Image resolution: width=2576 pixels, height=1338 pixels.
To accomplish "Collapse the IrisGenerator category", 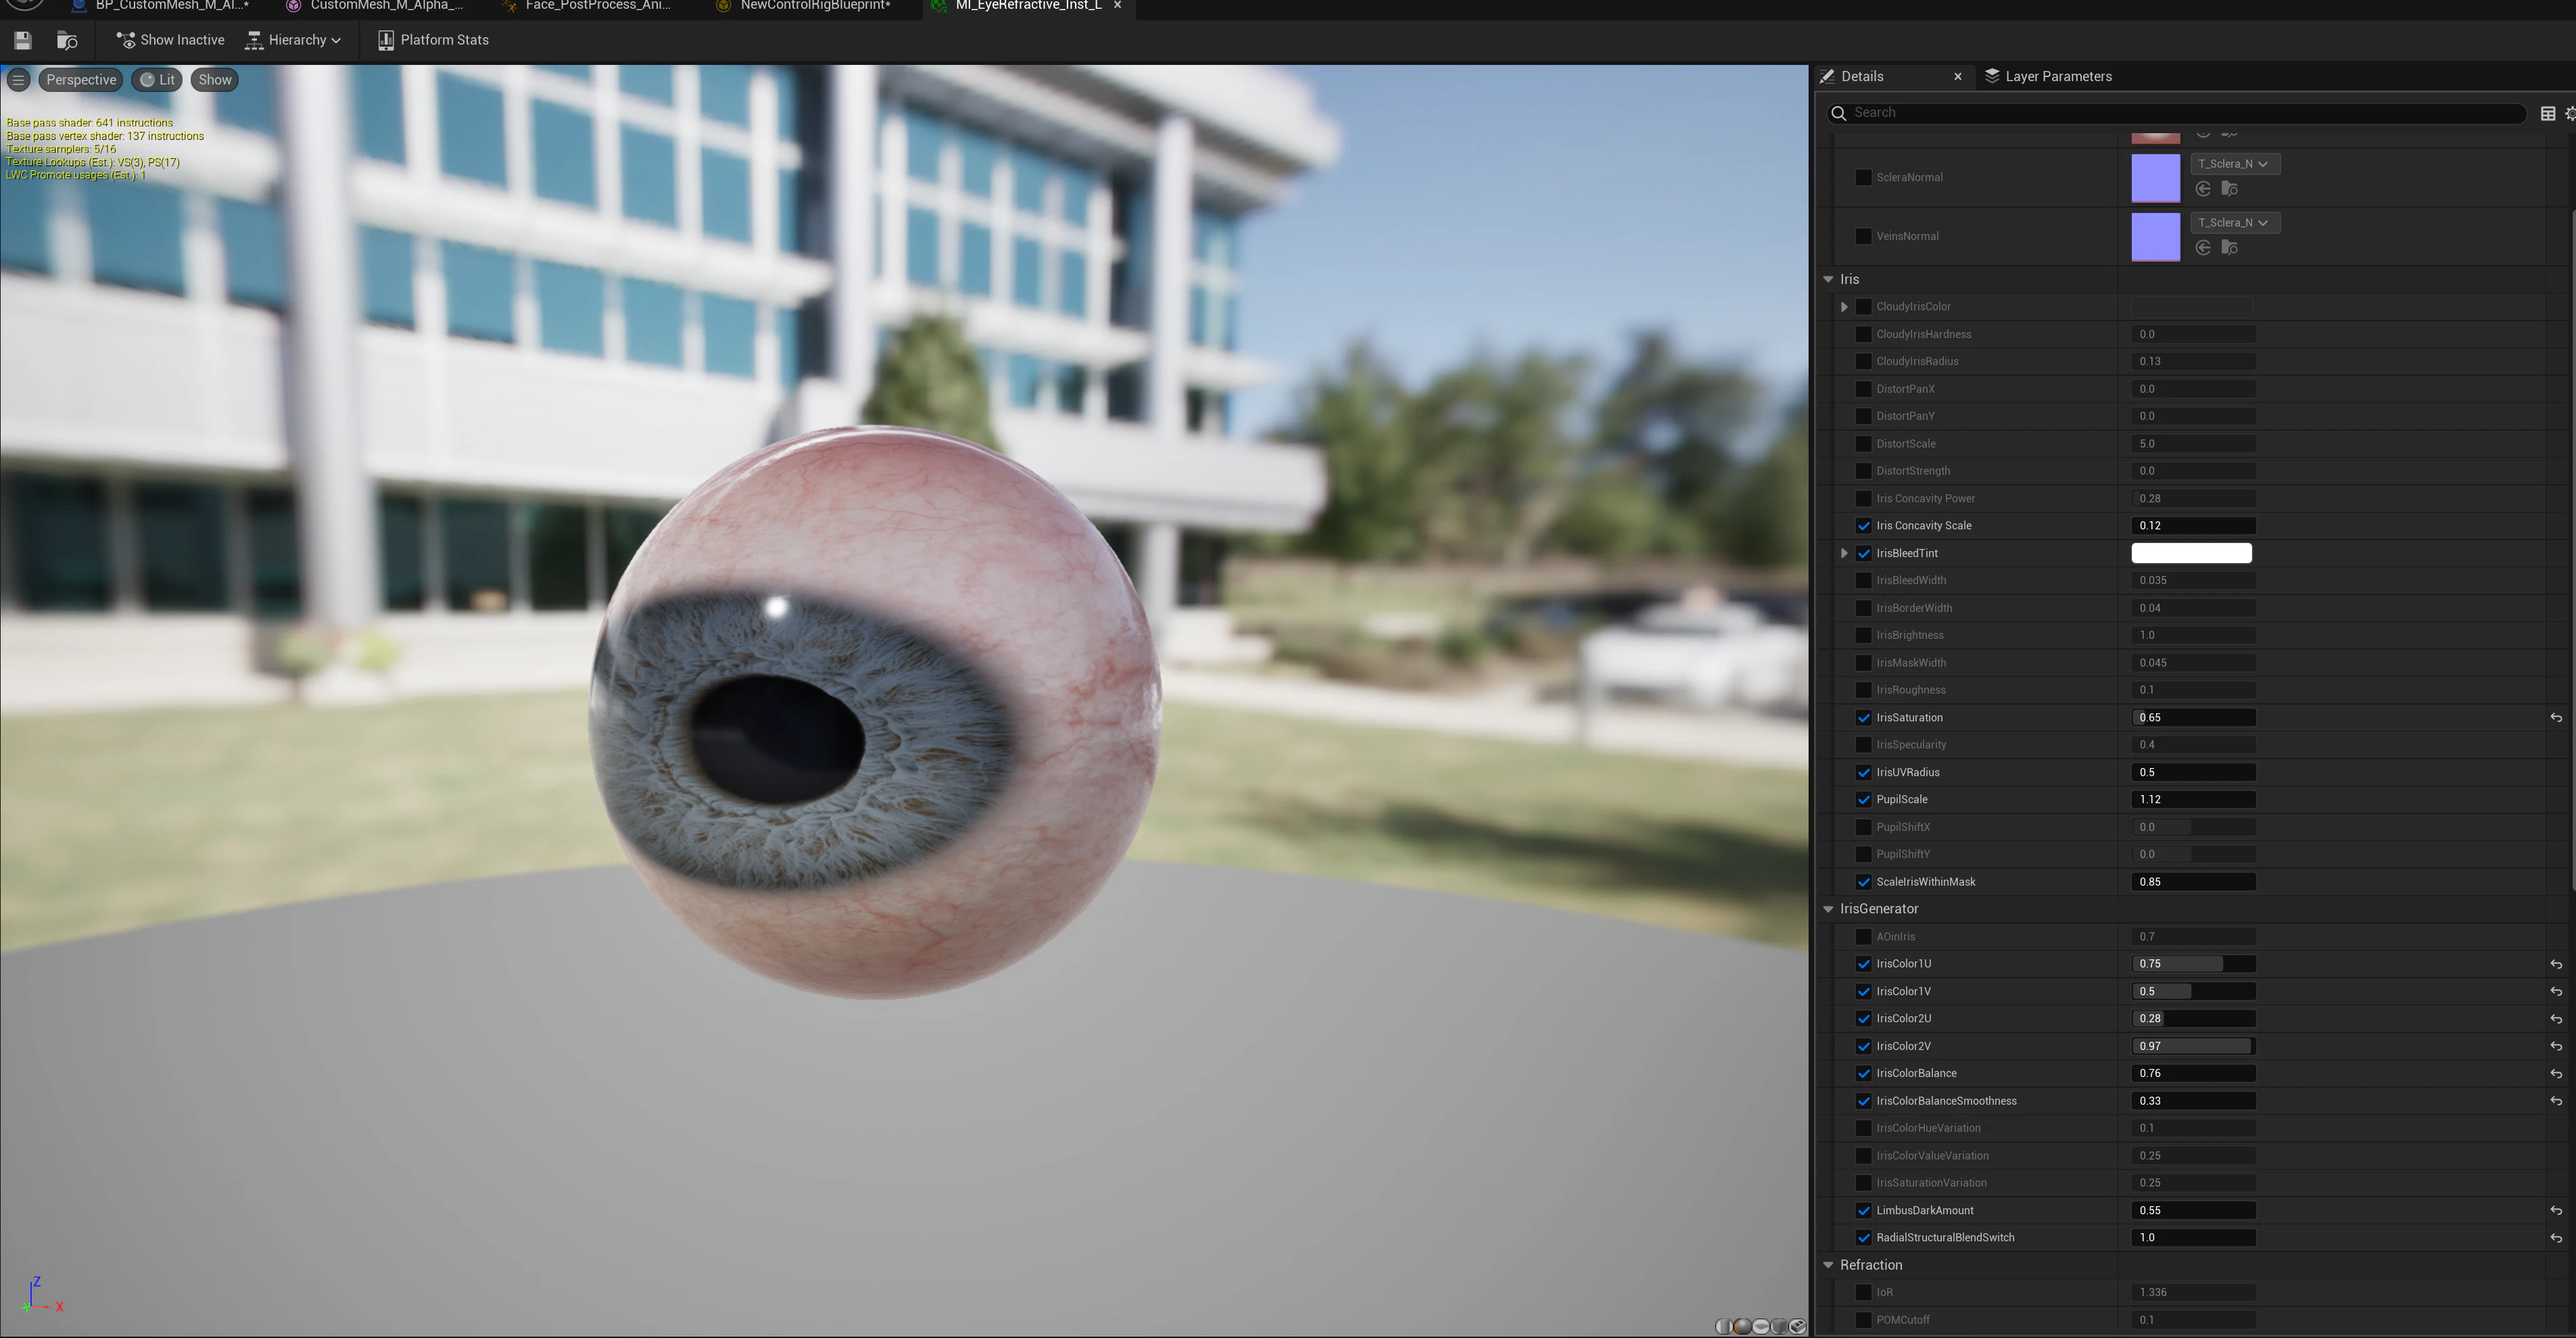I will point(1828,910).
